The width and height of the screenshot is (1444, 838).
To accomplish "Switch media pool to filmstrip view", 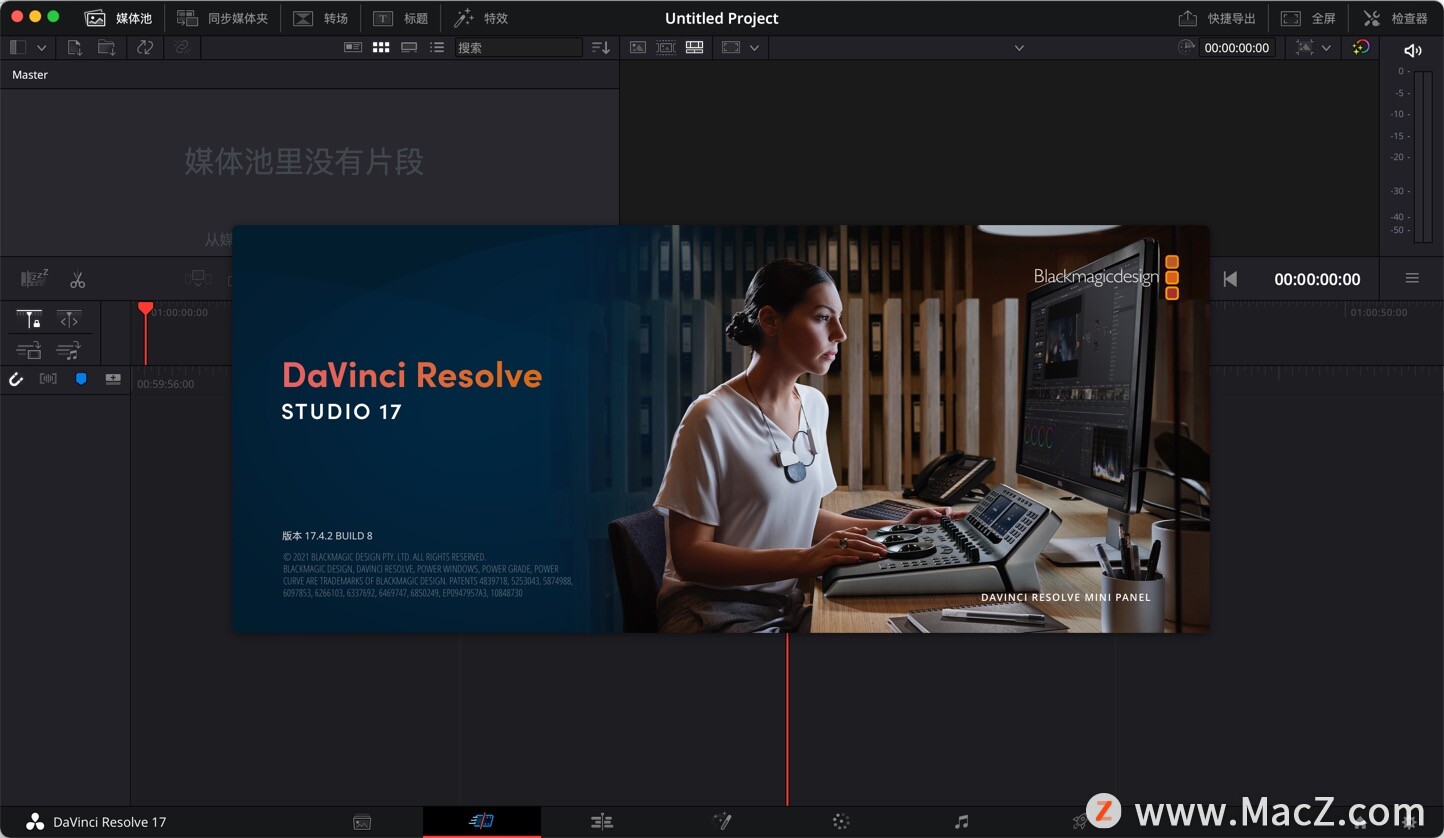I will click(x=409, y=47).
